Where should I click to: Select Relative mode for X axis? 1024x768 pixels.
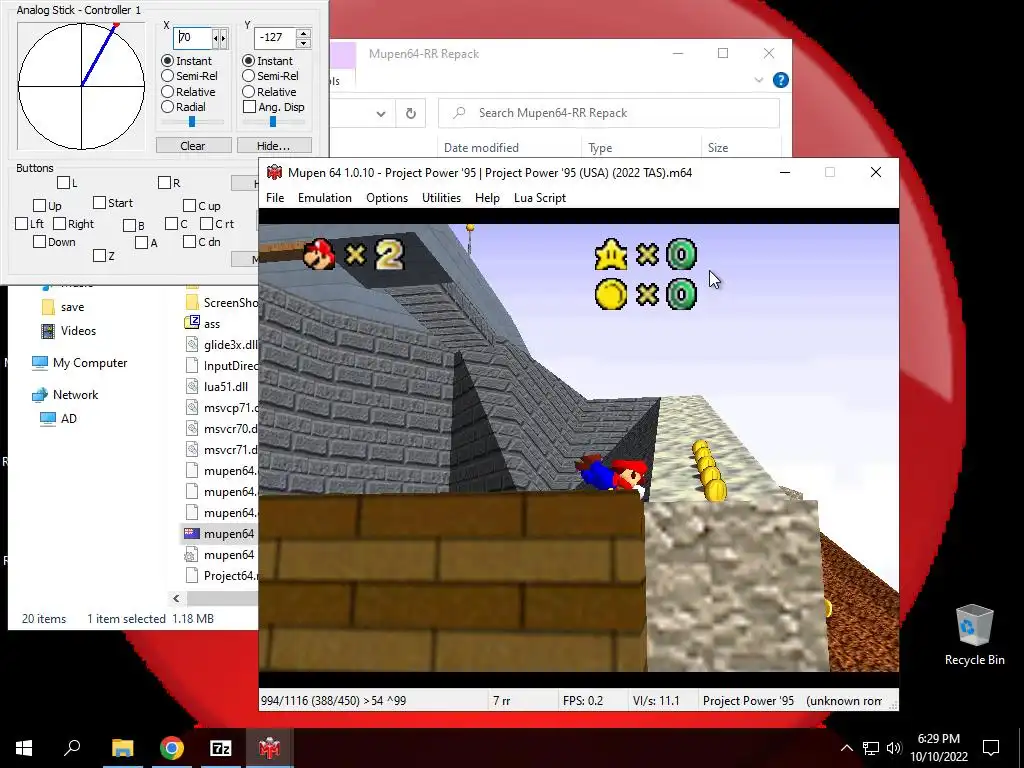click(x=168, y=92)
